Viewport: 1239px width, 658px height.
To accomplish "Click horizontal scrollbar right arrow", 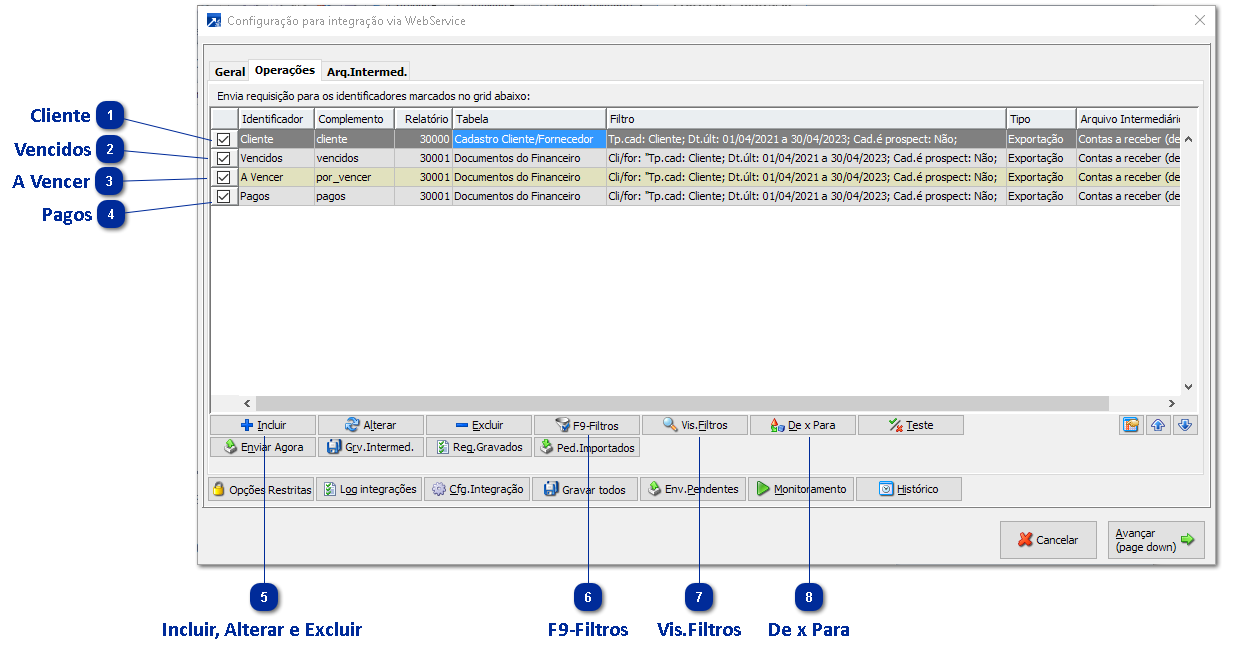I will (1171, 403).
